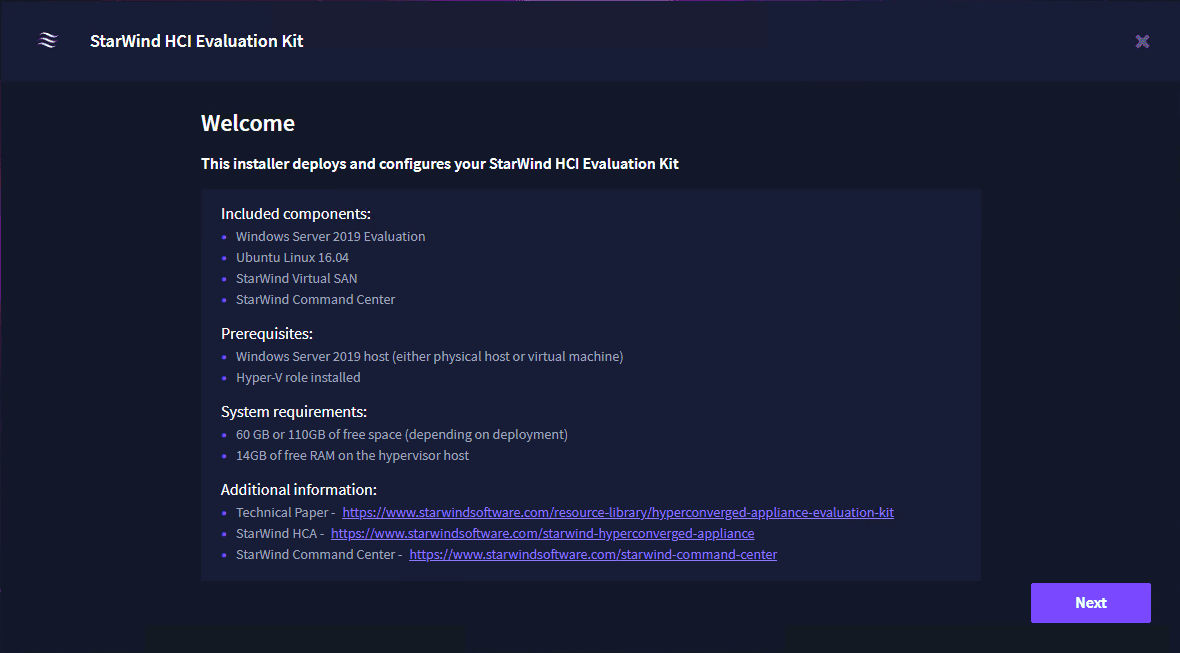1180x653 pixels.
Task: Proceed with the Next button
Action: (1090, 603)
